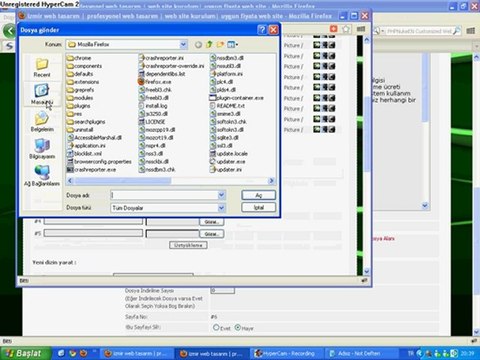The width and height of the screenshot is (480, 360).
Task: Select the uninstall folder
Action: 80,130
